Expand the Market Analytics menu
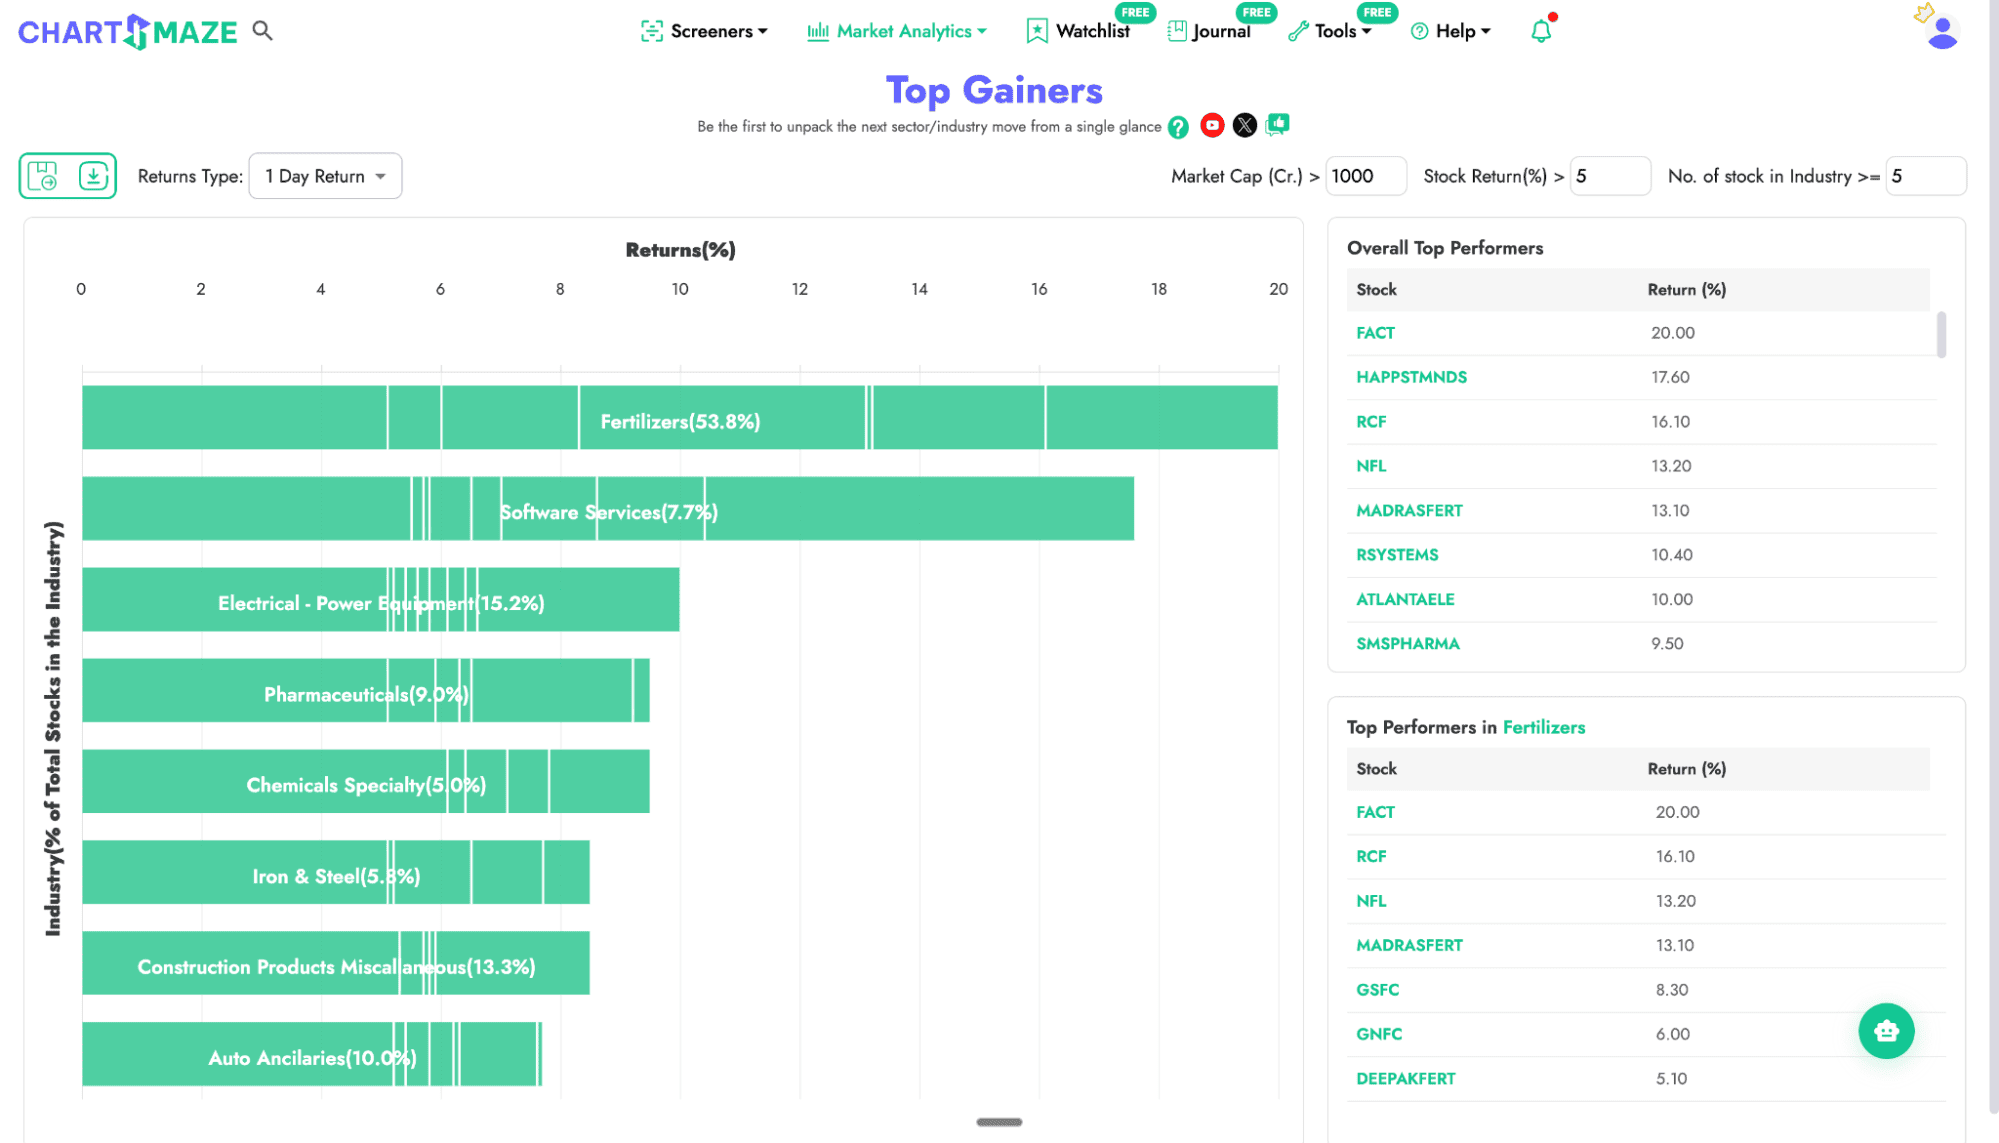 (x=911, y=31)
